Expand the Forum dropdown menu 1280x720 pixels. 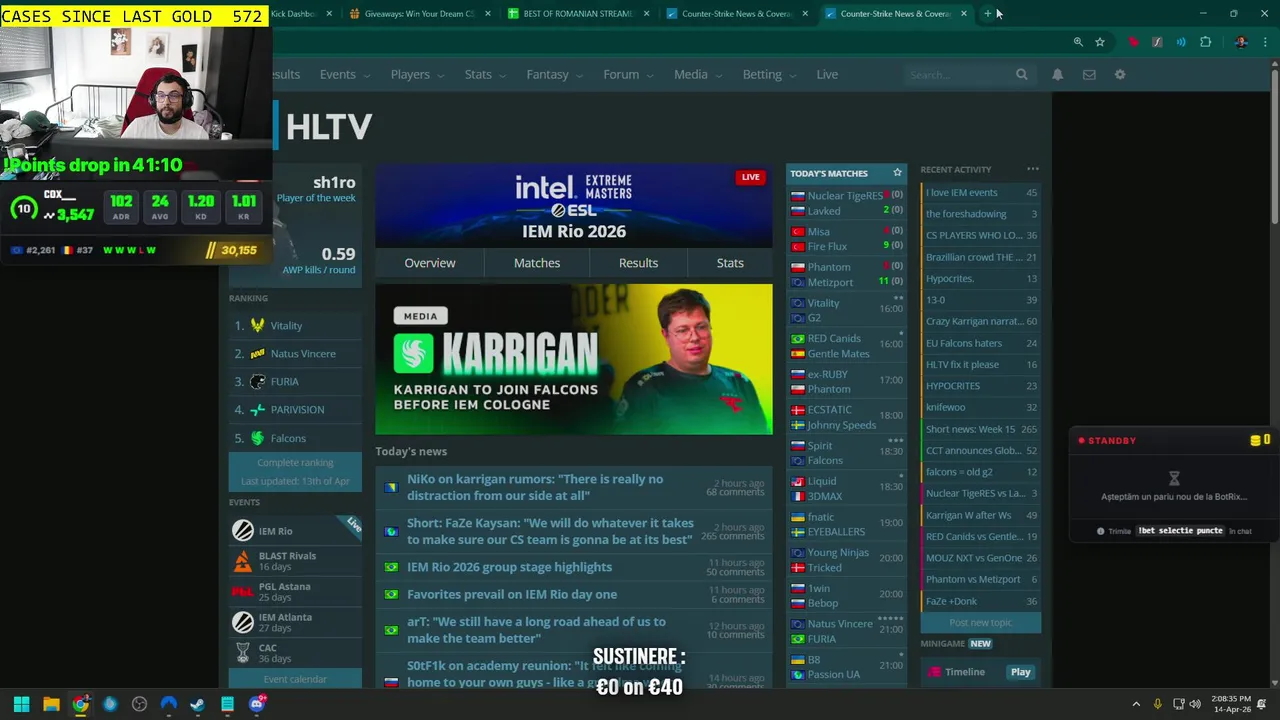627,74
